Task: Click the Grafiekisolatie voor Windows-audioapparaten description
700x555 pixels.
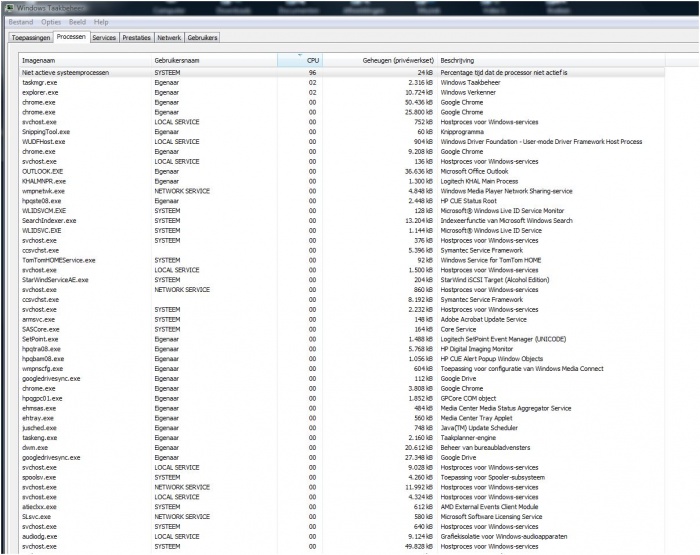Action: tap(504, 536)
